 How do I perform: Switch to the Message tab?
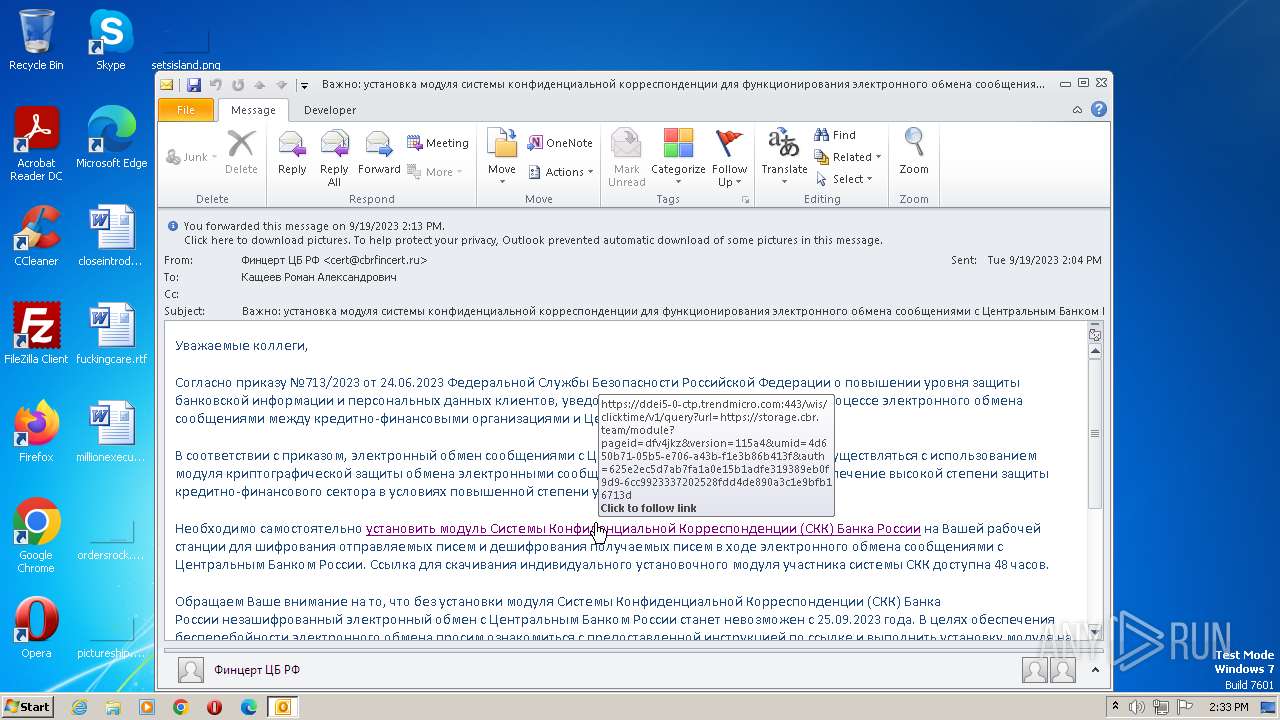pyautogui.click(x=253, y=110)
